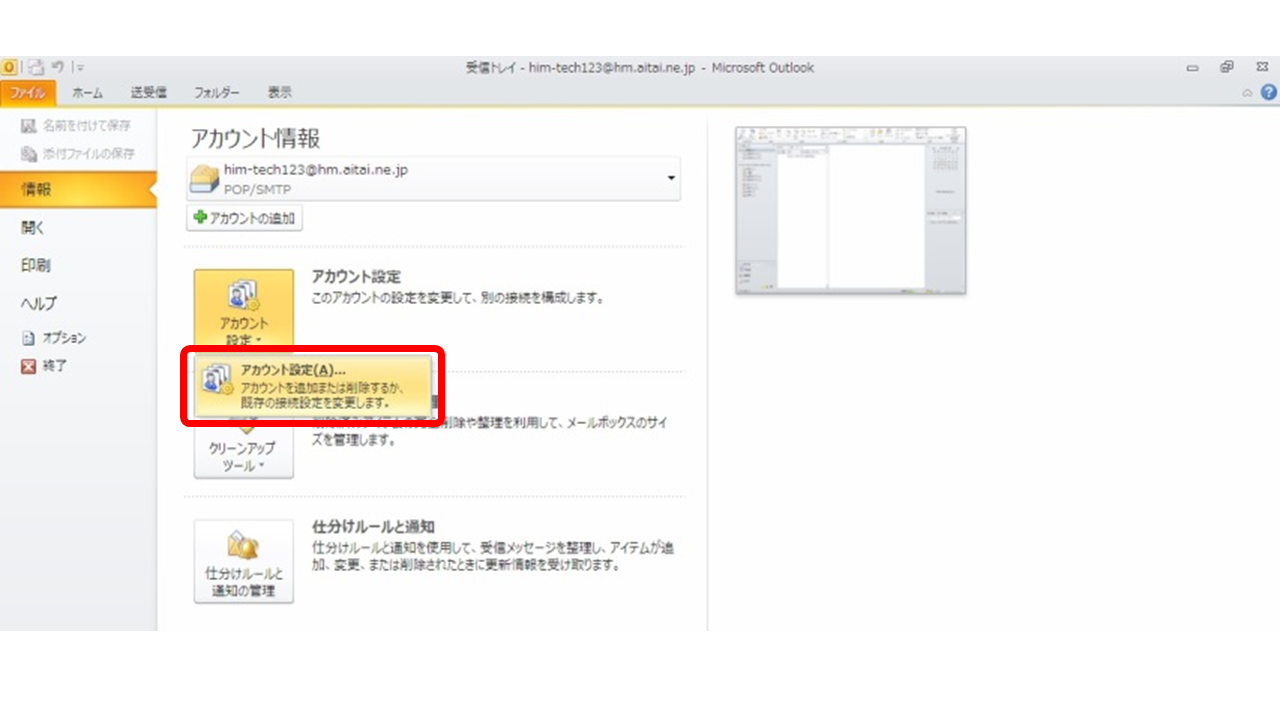Click 終了 to exit Outlook
This screenshot has width=1280, height=720.
coord(46,366)
